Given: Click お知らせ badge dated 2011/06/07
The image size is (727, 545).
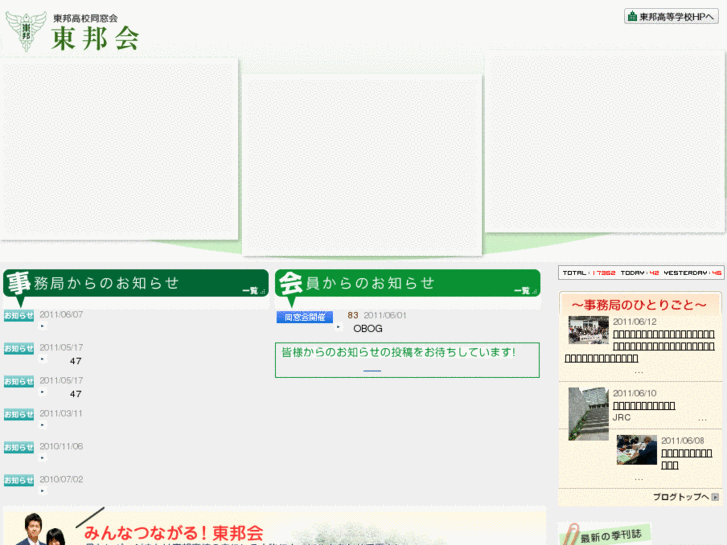Looking at the screenshot, I should tap(19, 316).
